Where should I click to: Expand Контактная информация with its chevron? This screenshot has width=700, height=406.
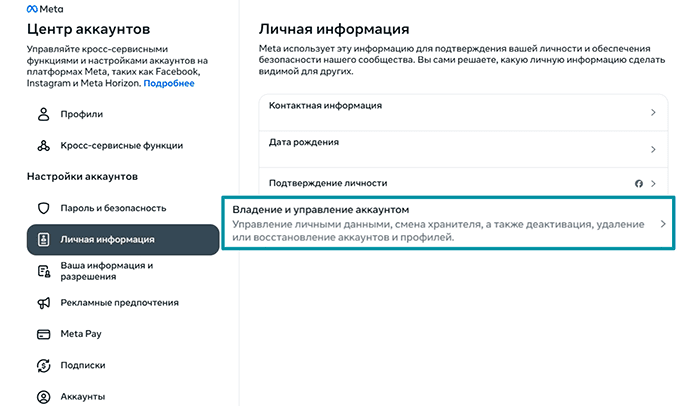pos(653,112)
